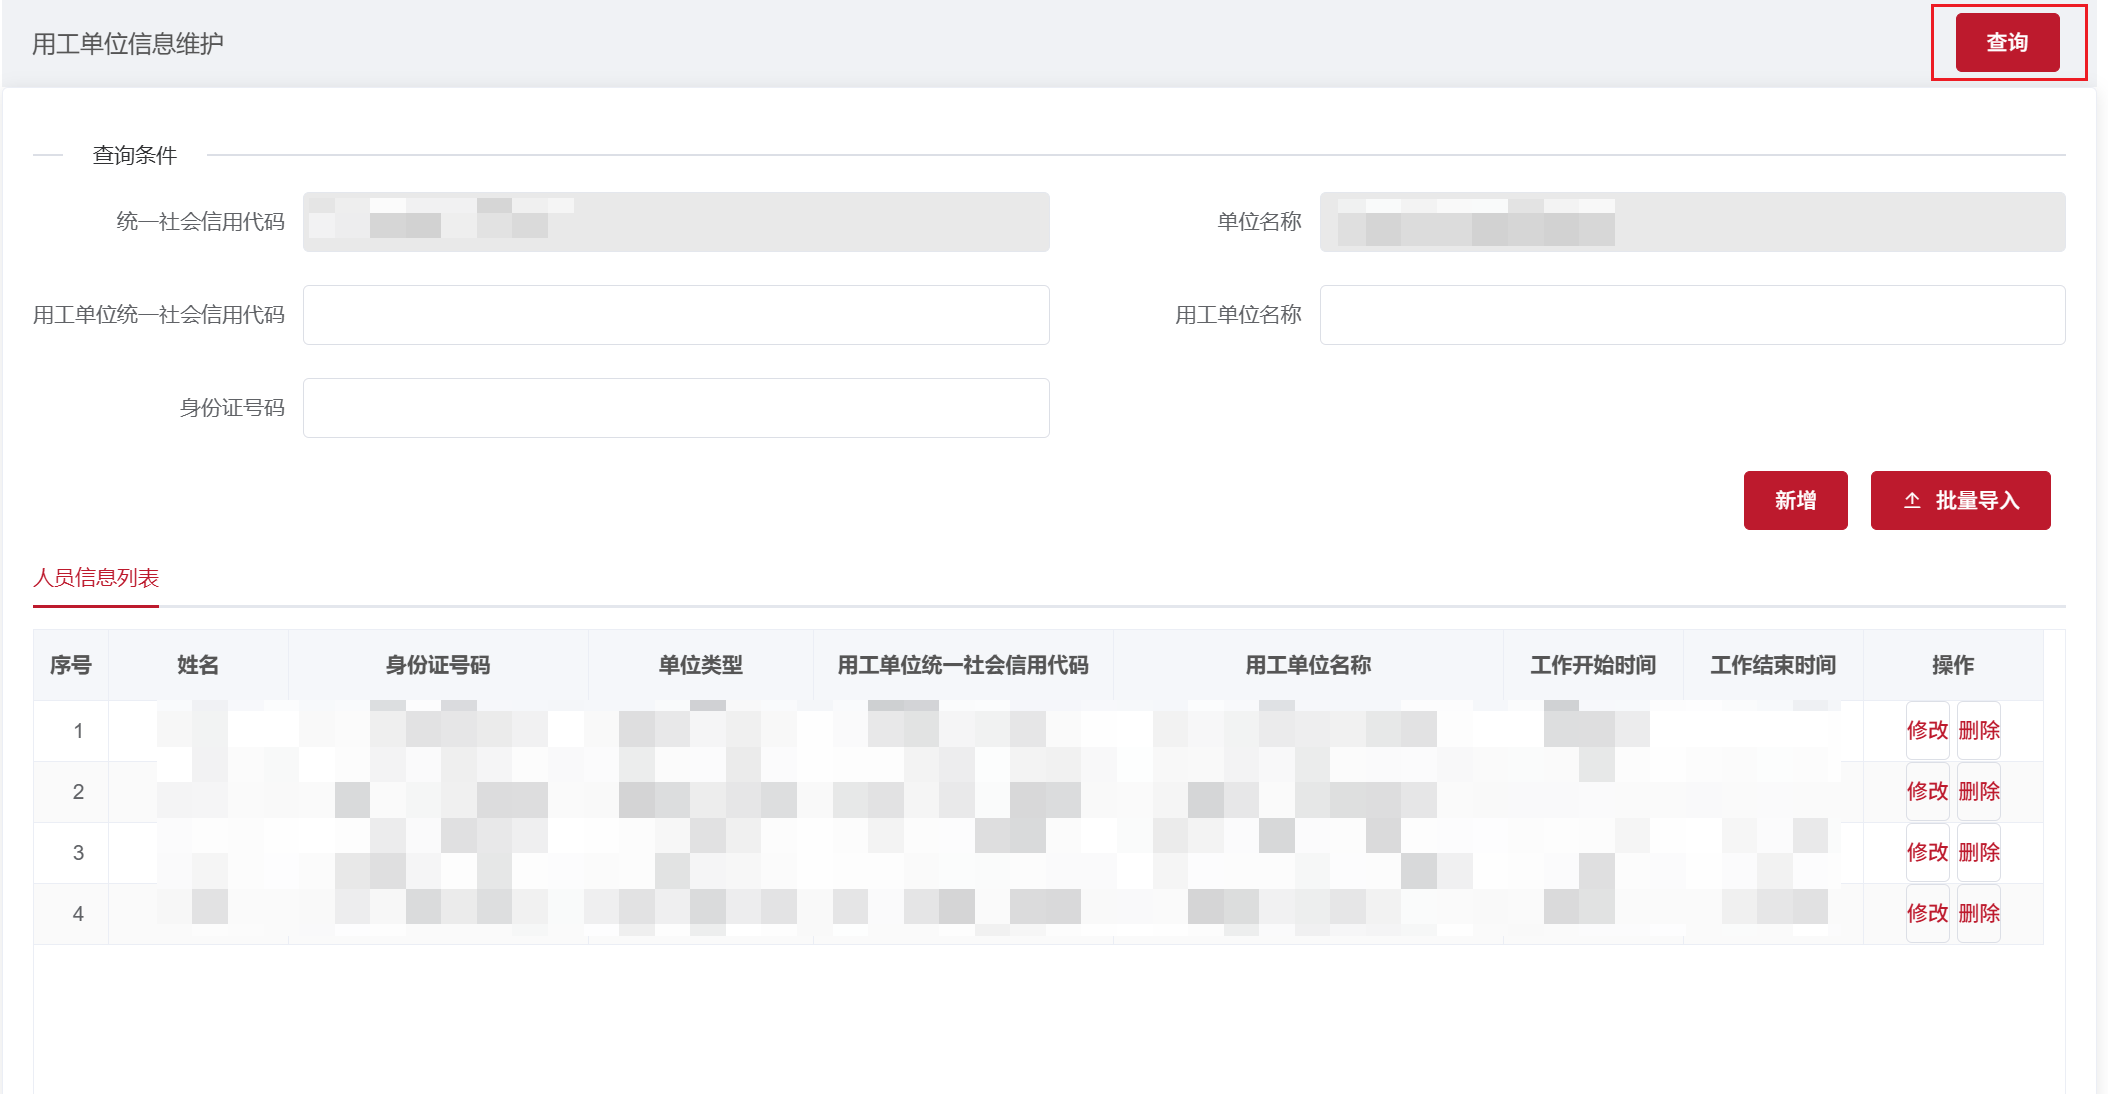Click the disabled 统一社会信用代码 field

click(676, 222)
